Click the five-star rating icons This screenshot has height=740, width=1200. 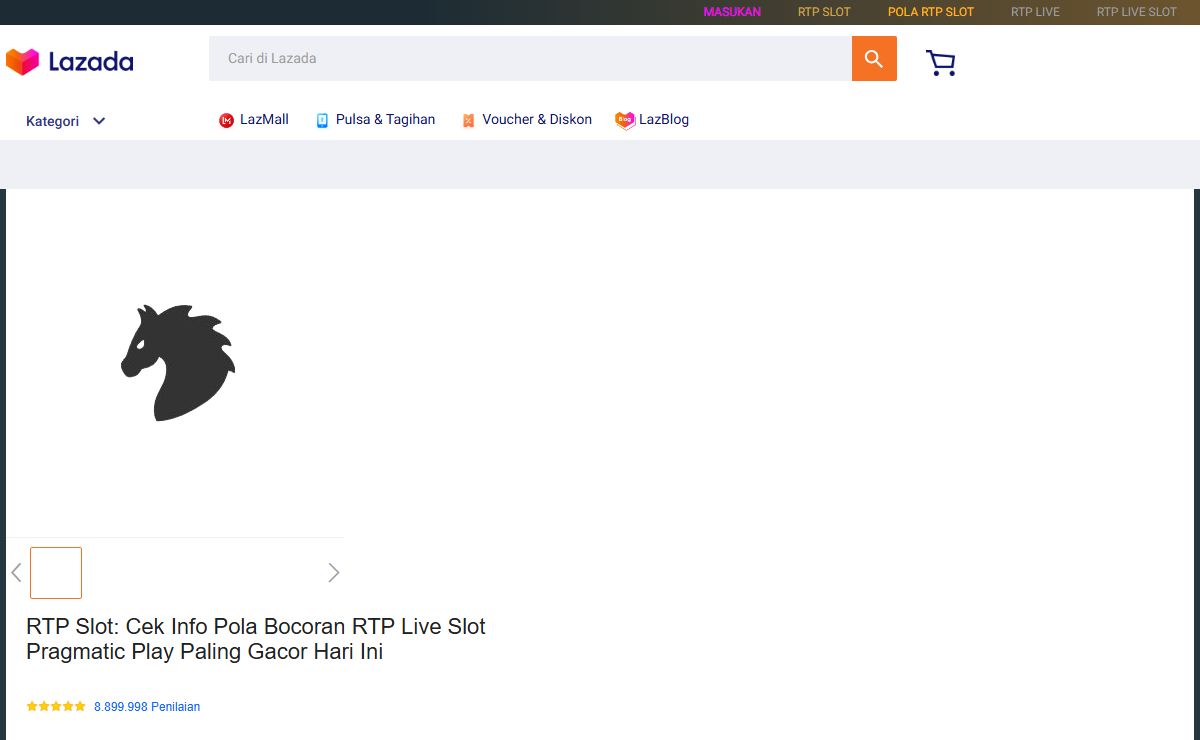tap(56, 707)
